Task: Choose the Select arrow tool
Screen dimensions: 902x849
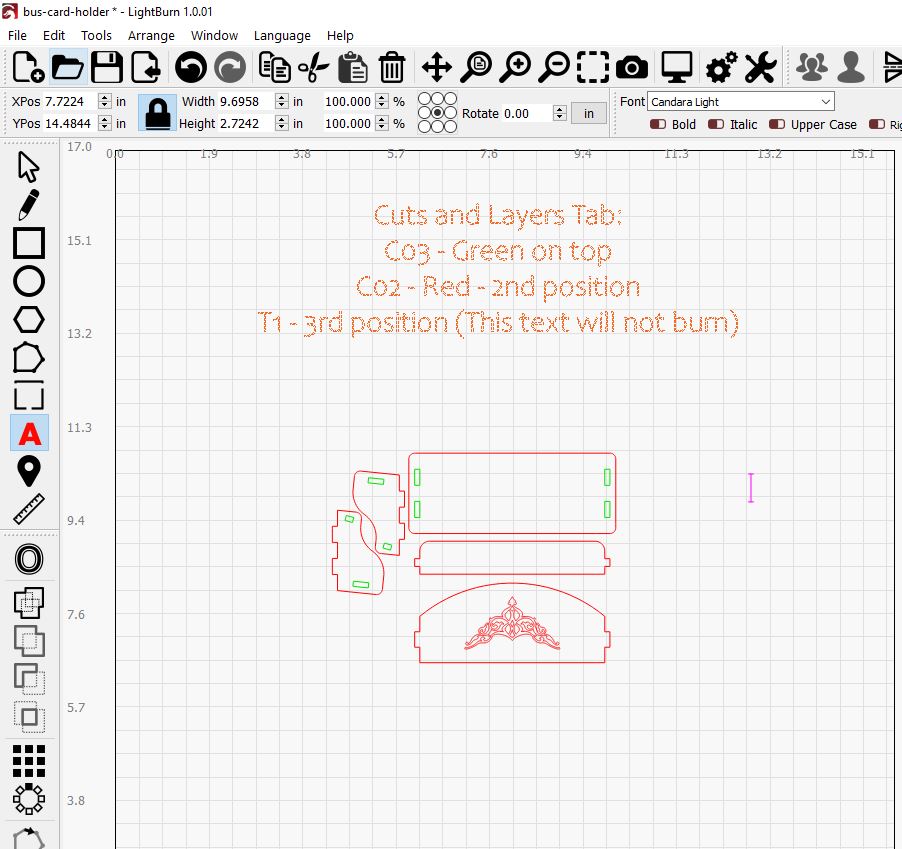Action: [29, 167]
